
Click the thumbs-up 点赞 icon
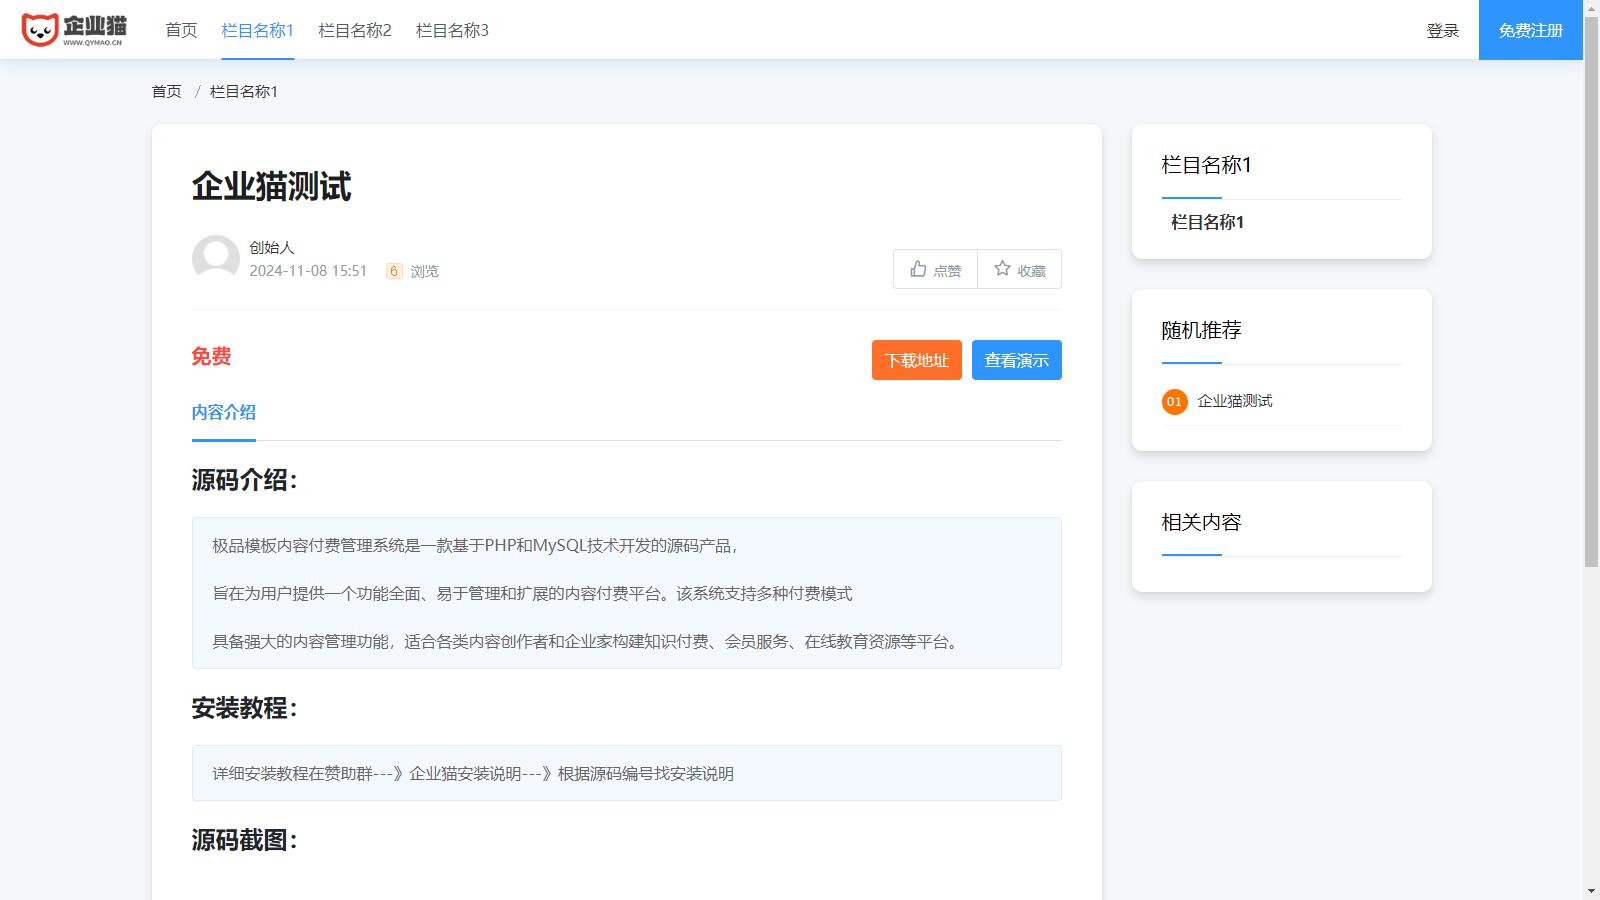[918, 269]
